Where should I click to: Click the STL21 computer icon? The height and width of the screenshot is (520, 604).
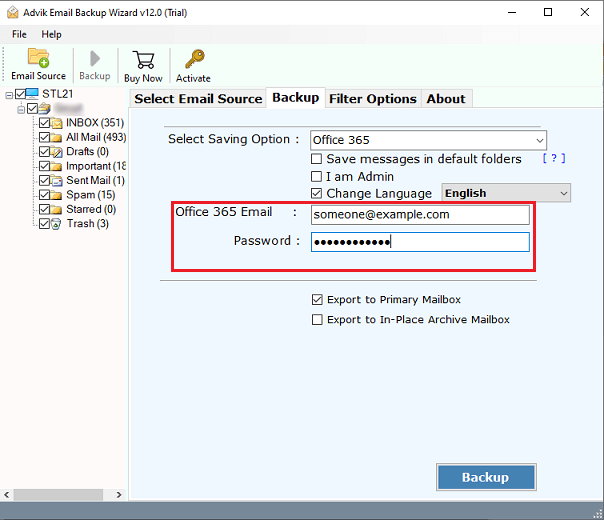coord(32,94)
